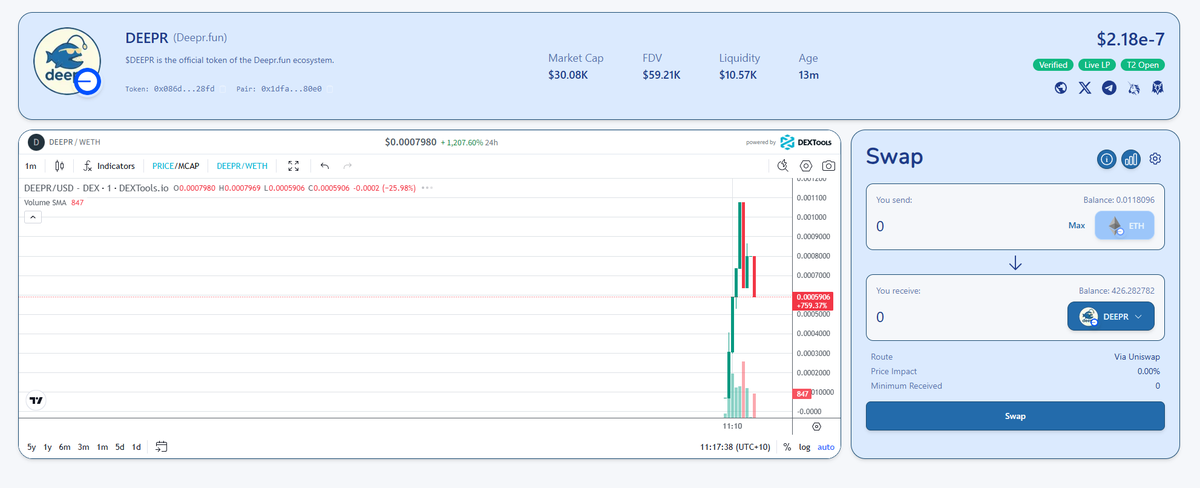Click the Swap info circle icon

[x=1107, y=158]
